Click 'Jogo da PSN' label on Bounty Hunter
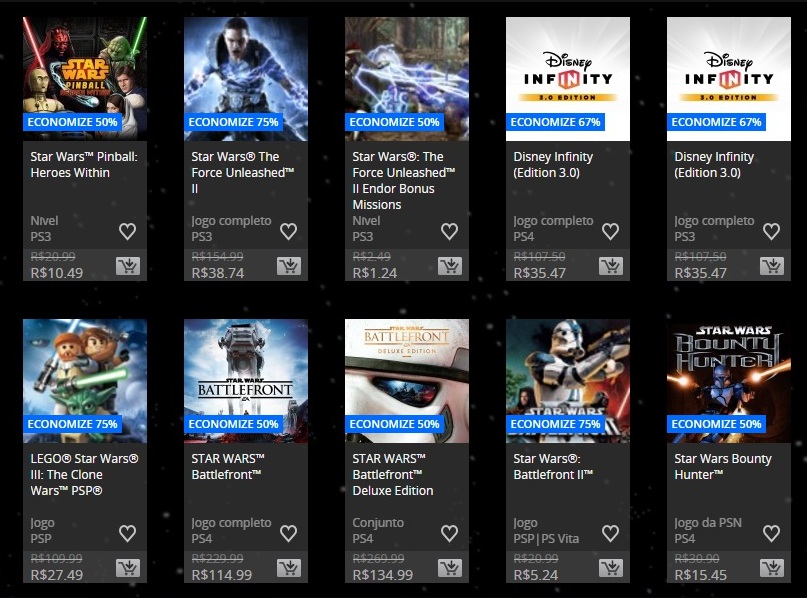 pyautogui.click(x=708, y=523)
